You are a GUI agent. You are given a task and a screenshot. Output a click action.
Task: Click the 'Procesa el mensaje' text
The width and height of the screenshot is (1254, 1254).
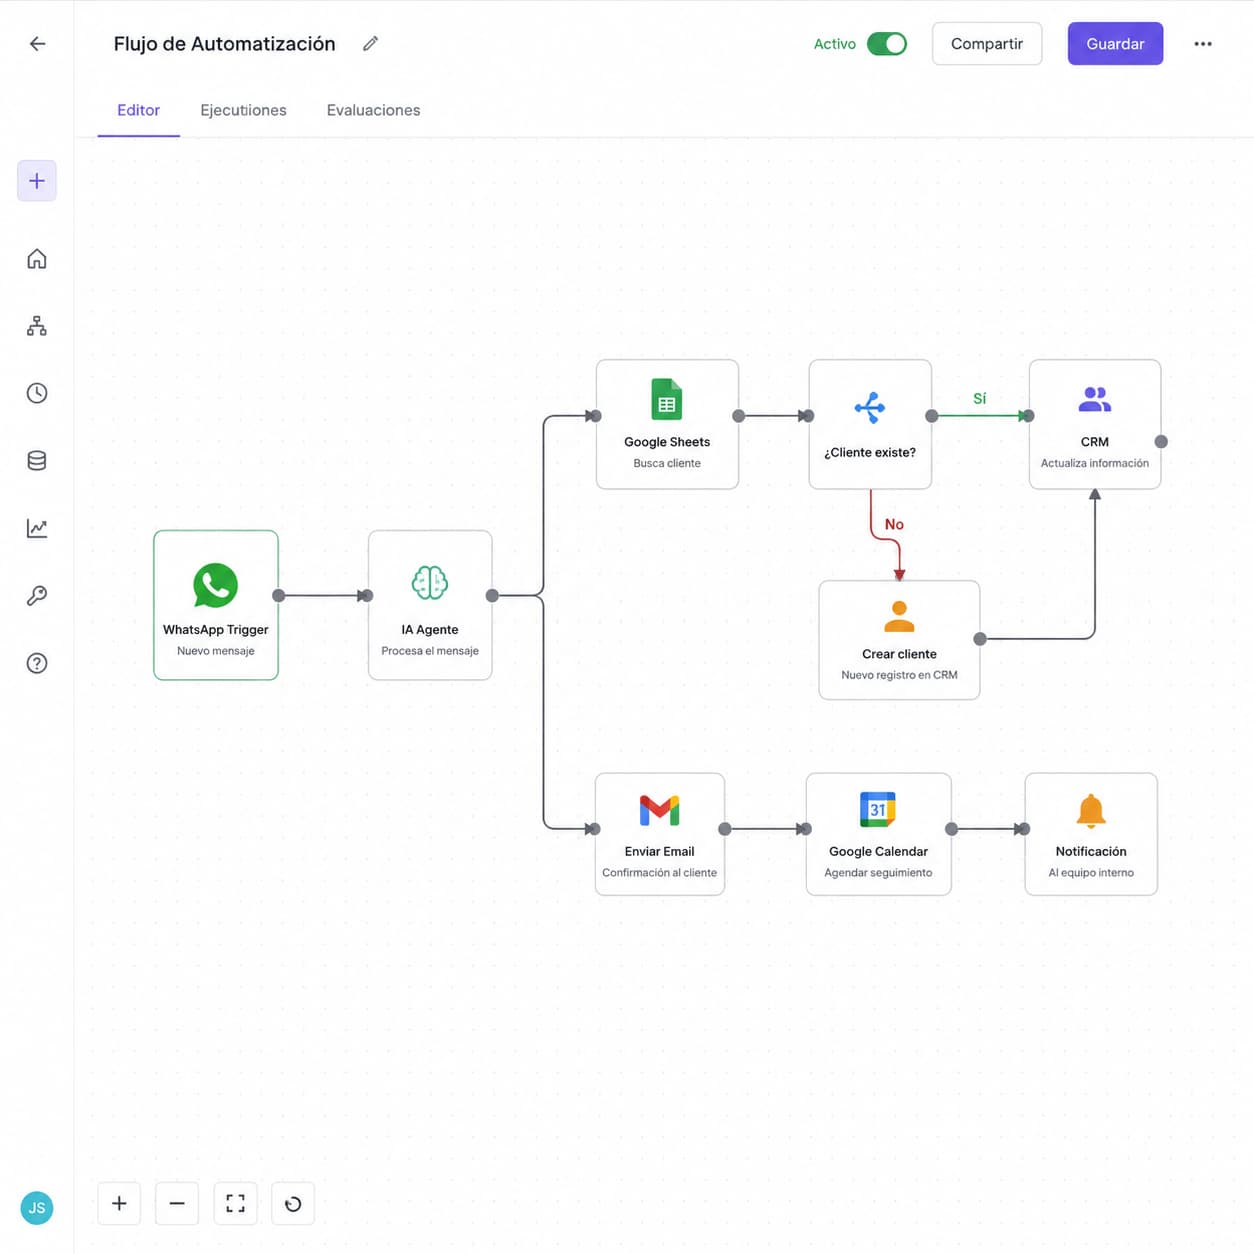430,651
